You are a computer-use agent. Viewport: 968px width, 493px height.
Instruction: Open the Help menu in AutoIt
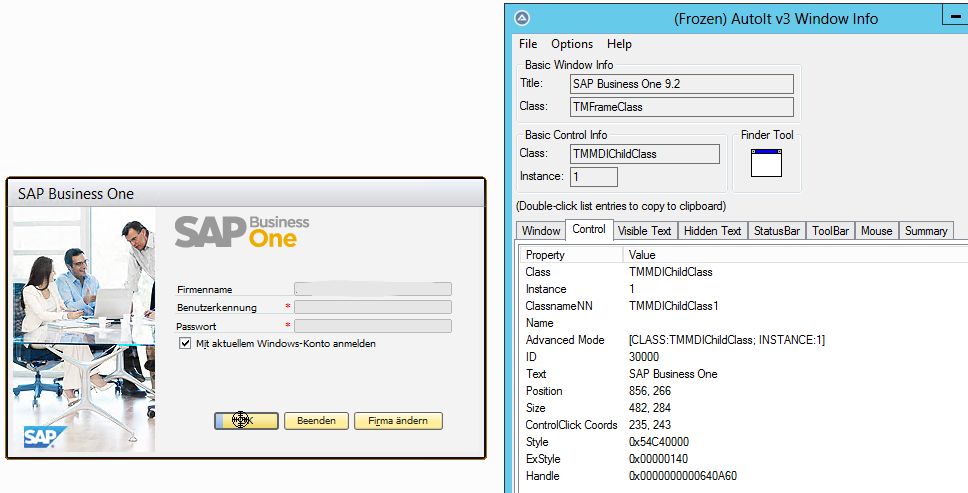click(619, 44)
